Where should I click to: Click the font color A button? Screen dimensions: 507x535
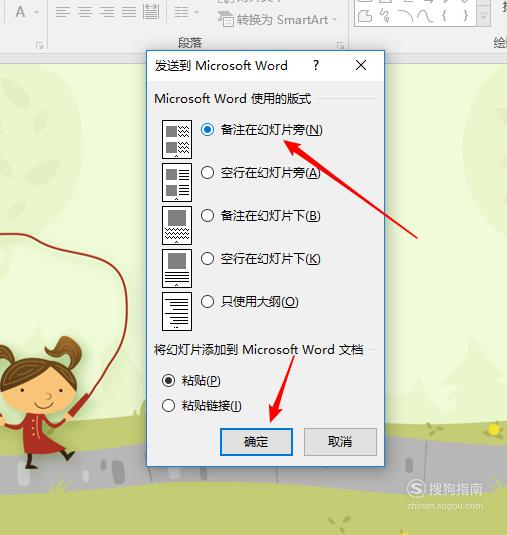coord(20,12)
